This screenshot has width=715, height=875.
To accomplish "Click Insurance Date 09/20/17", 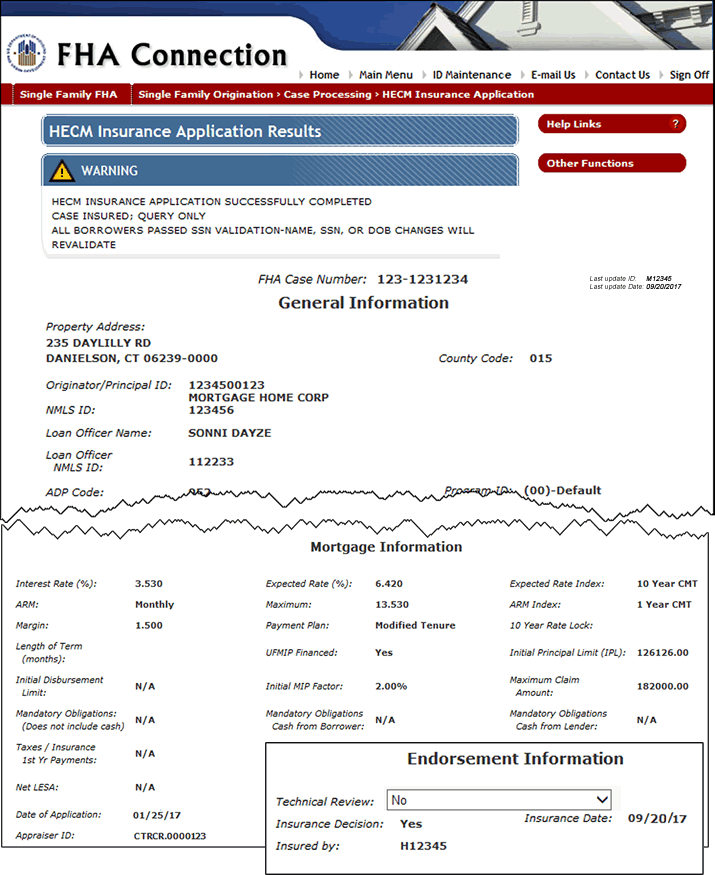I will coord(658,819).
